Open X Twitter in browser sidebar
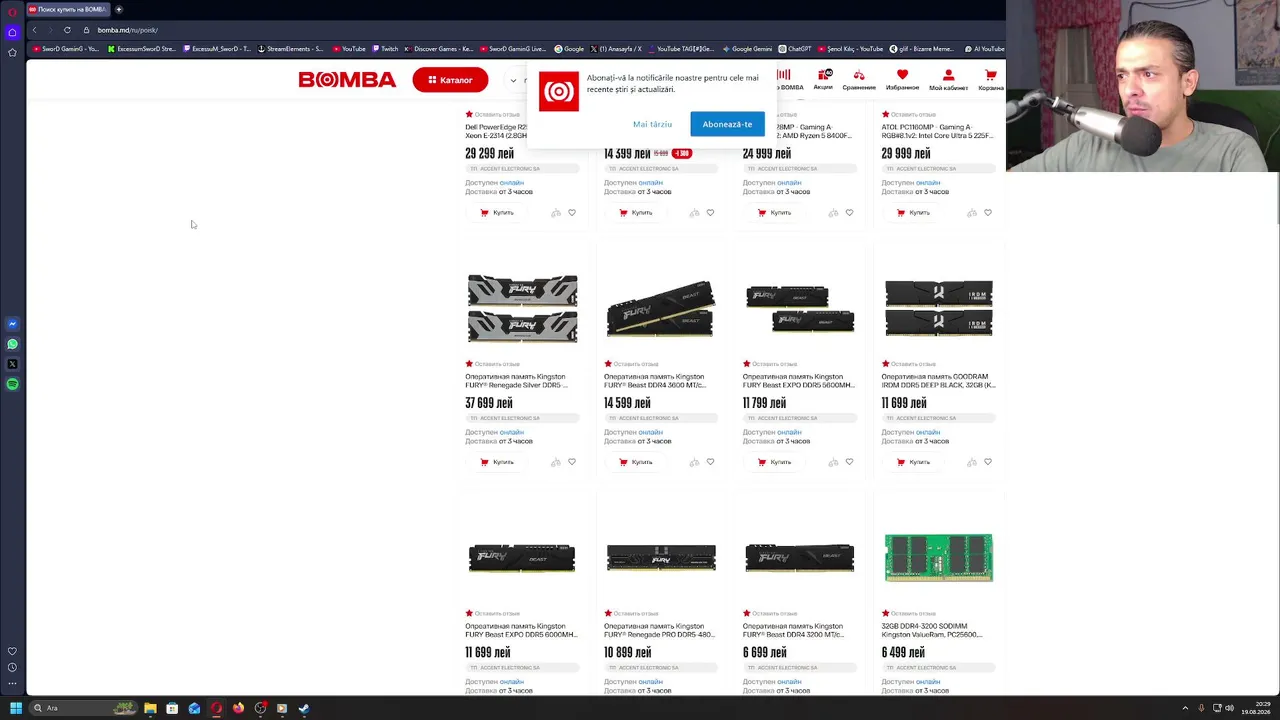 tap(12, 364)
